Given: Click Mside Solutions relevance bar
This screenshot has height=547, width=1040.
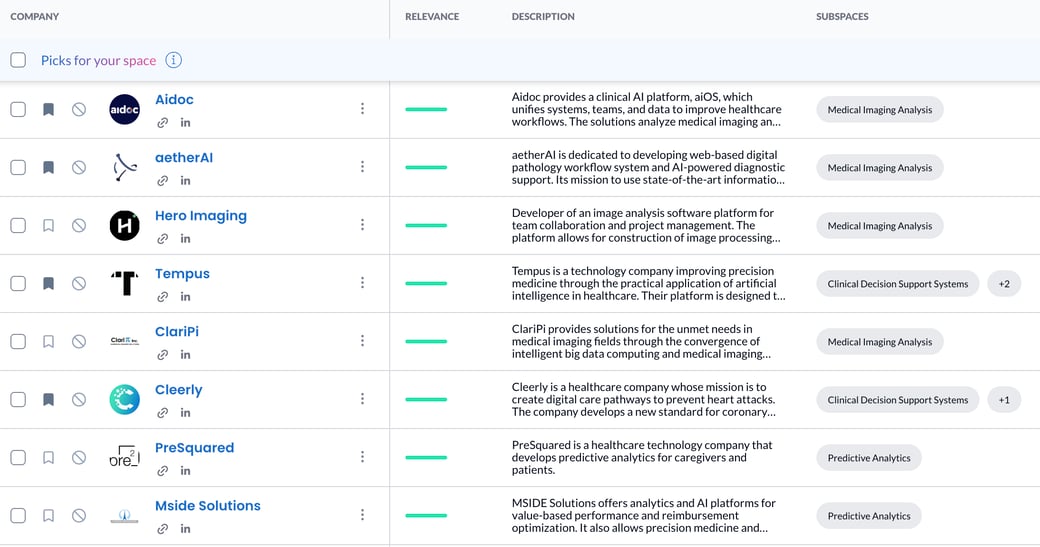Looking at the screenshot, I should (426, 515).
